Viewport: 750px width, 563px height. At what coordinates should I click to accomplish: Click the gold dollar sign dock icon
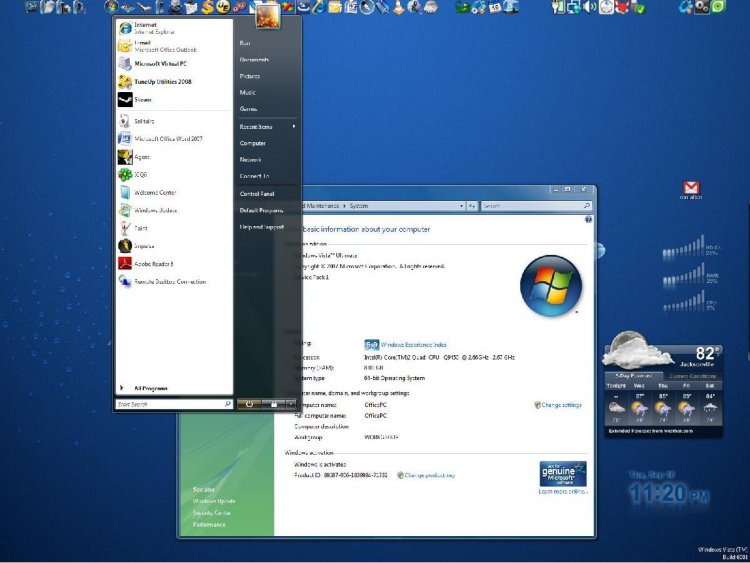pos(207,7)
